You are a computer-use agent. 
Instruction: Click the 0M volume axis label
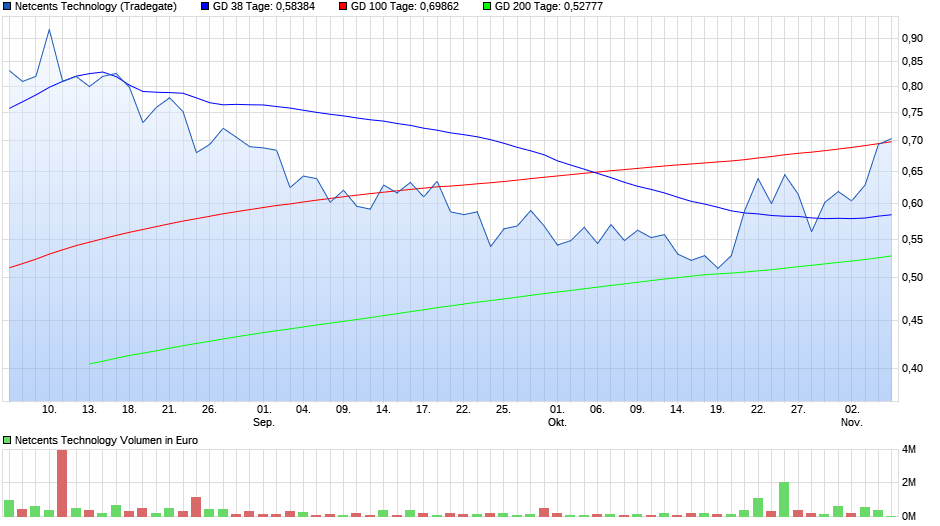point(909,516)
